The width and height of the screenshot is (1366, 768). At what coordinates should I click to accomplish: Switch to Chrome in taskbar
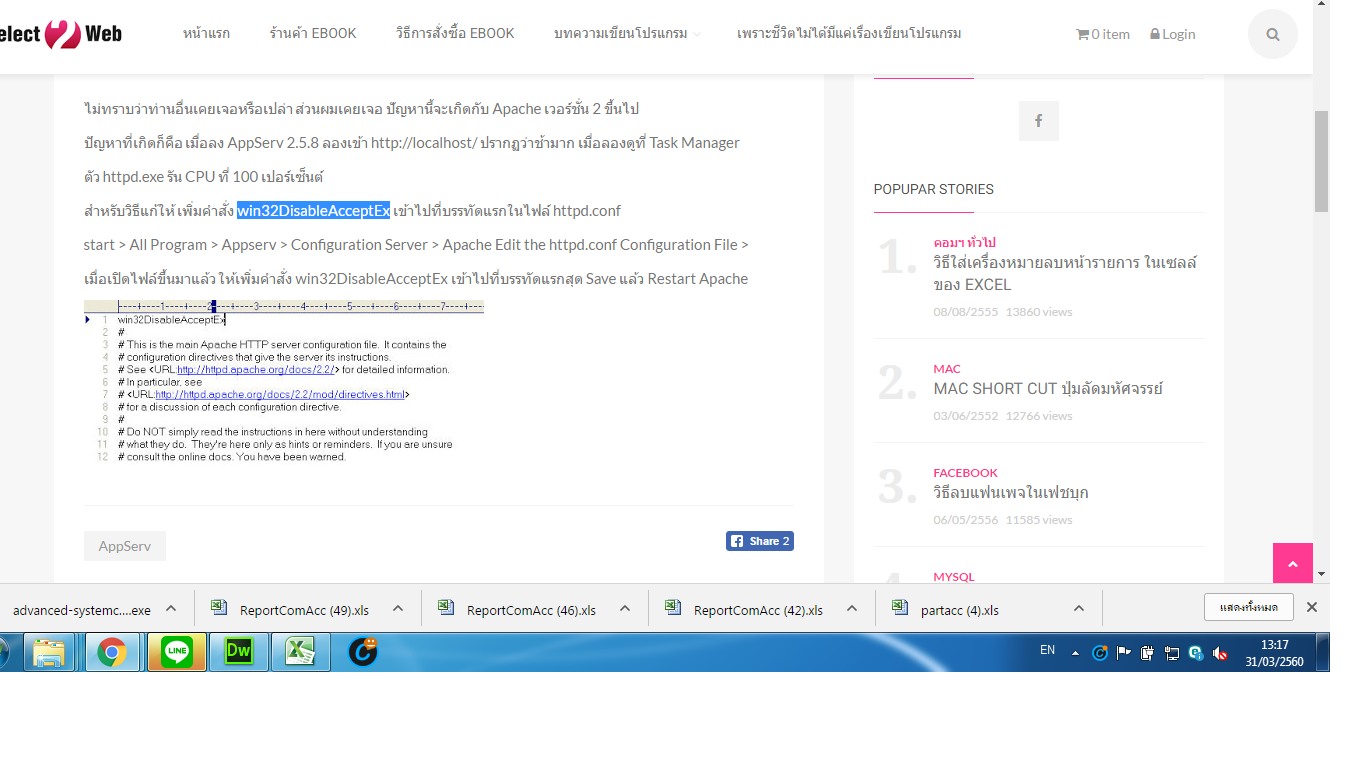[x=112, y=653]
